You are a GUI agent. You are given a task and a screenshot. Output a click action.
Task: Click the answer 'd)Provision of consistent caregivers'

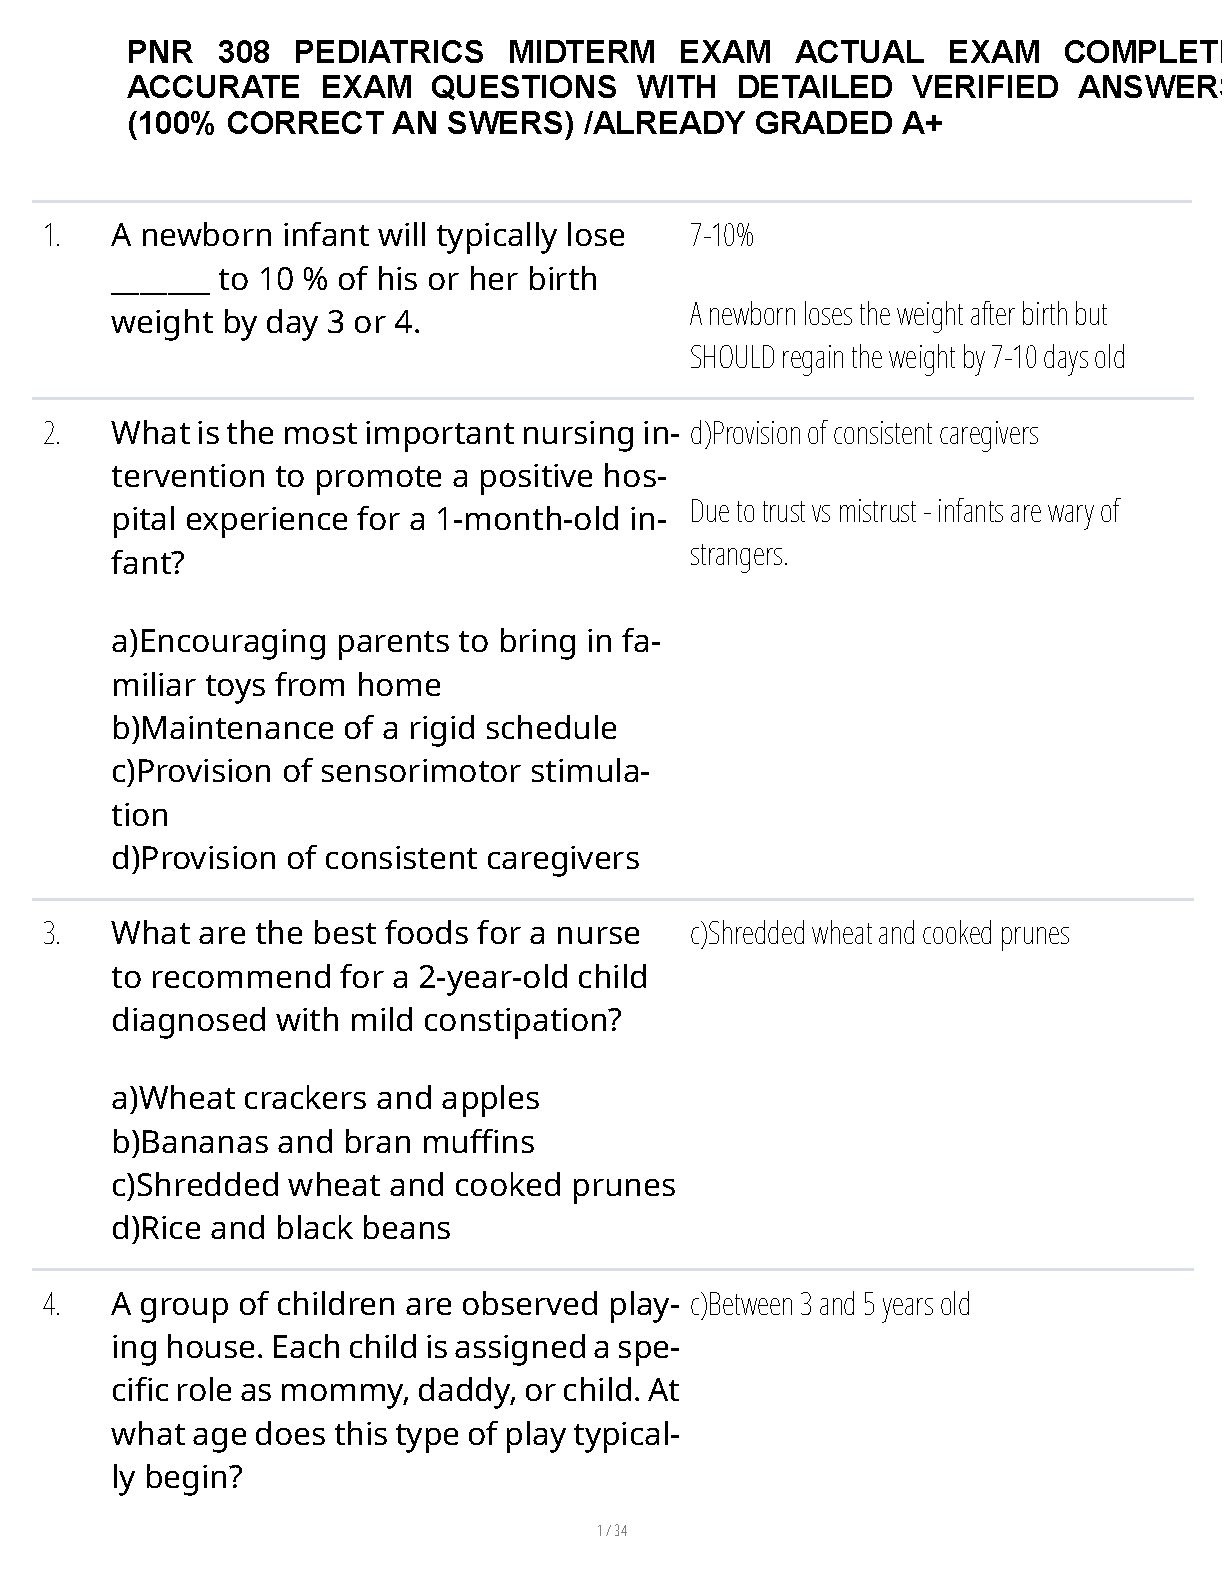pos(864,434)
